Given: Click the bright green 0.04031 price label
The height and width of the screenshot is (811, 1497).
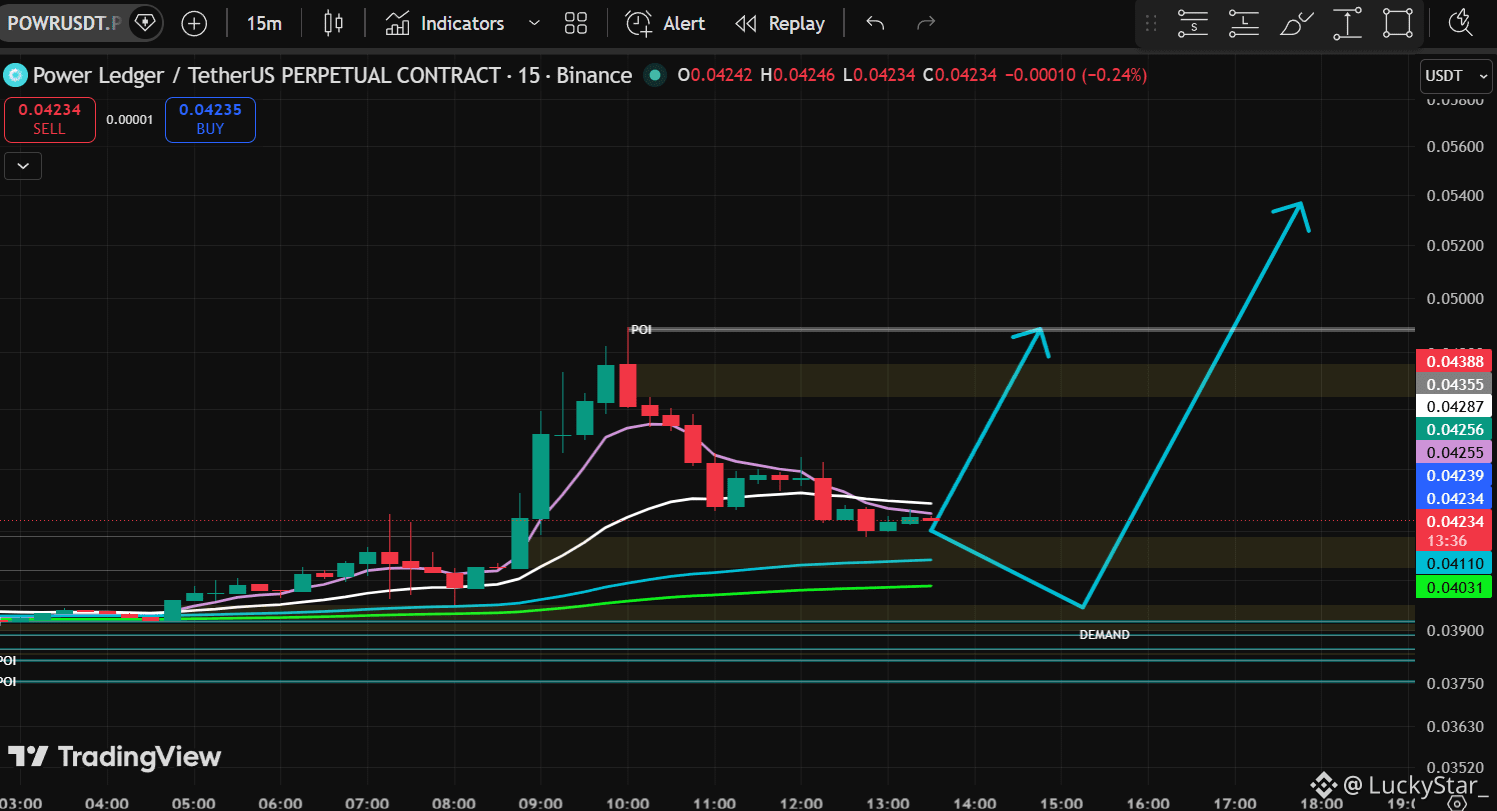Looking at the screenshot, I should 1455,587.
